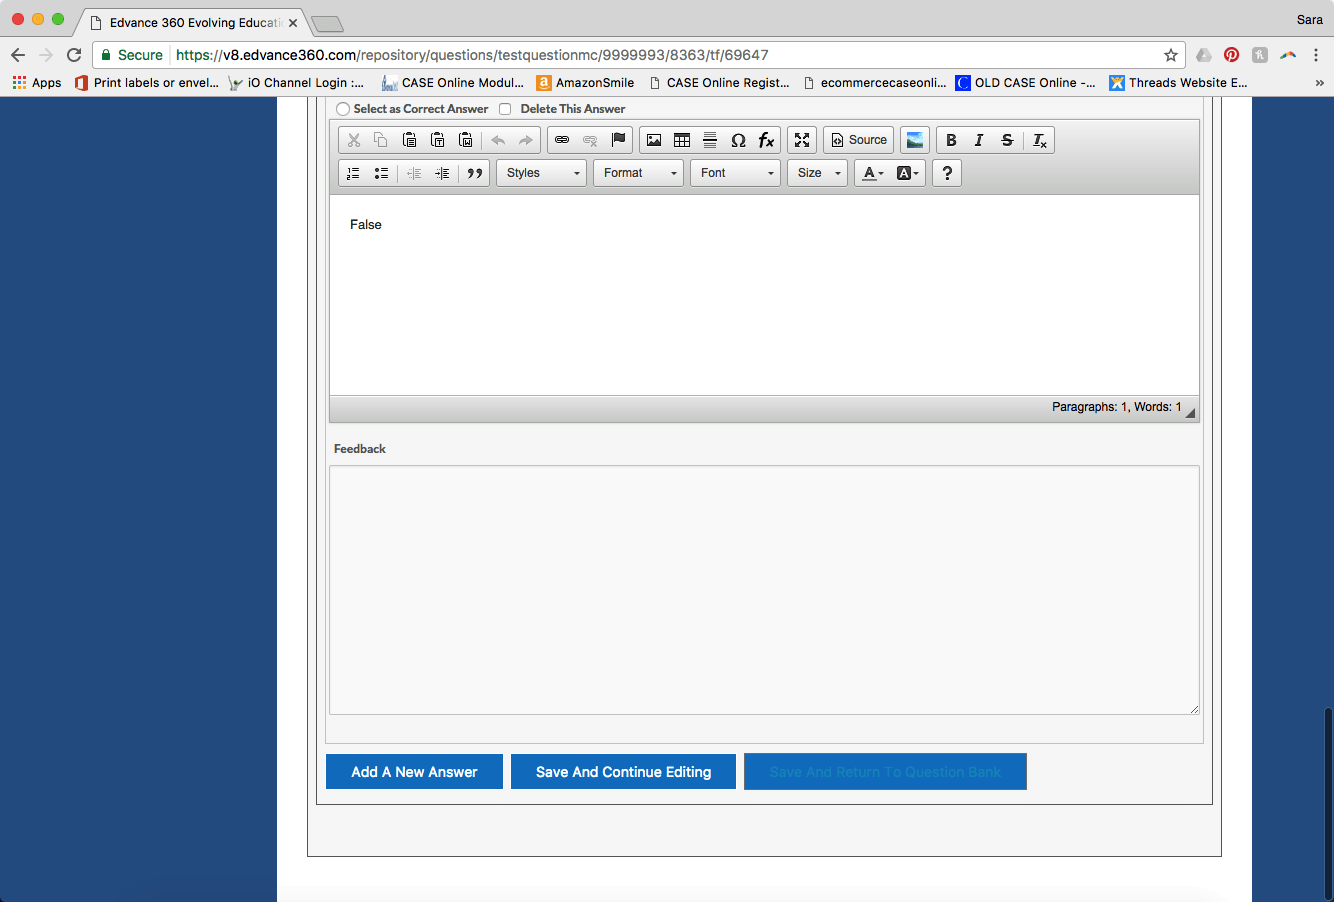
Task: Insert a table using the Table icon
Action: [x=682, y=140]
